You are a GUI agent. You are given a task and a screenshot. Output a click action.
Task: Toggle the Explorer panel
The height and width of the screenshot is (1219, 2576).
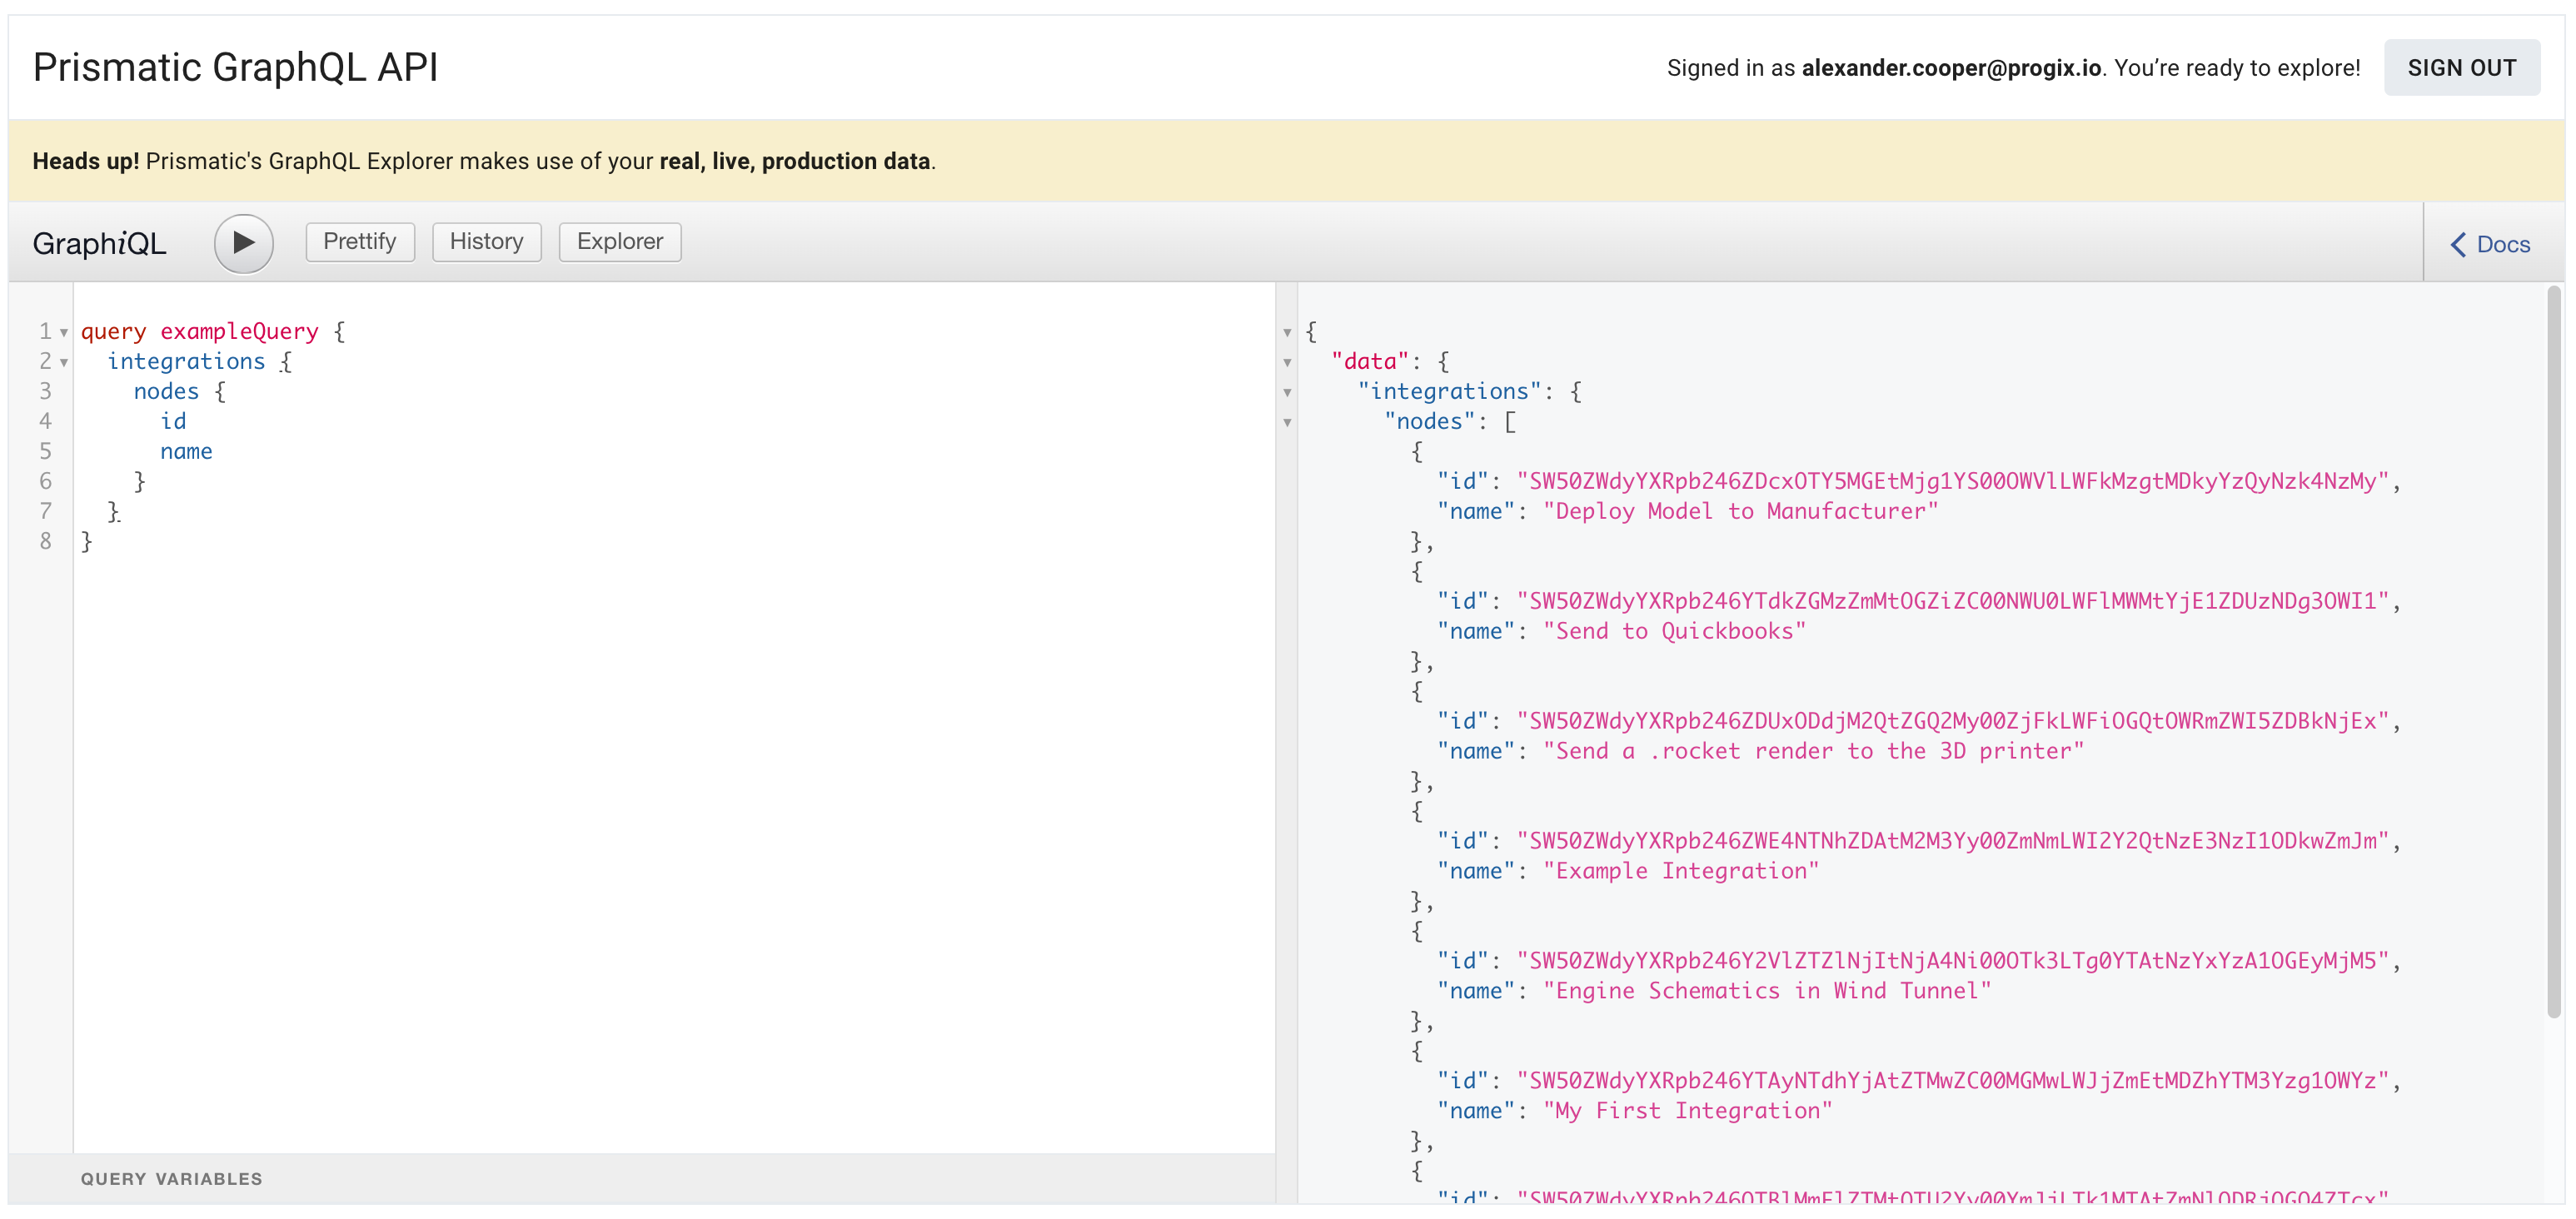pyautogui.click(x=620, y=242)
